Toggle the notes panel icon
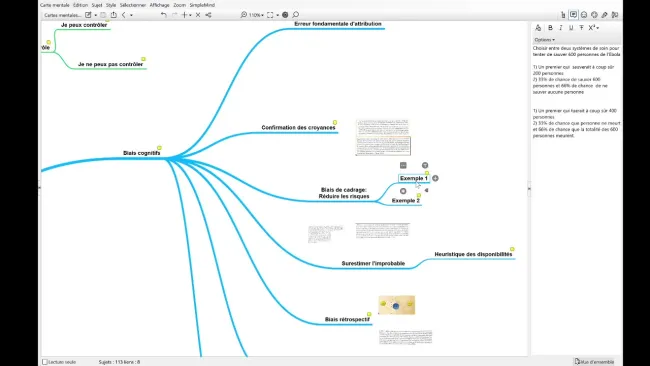 click(573, 15)
